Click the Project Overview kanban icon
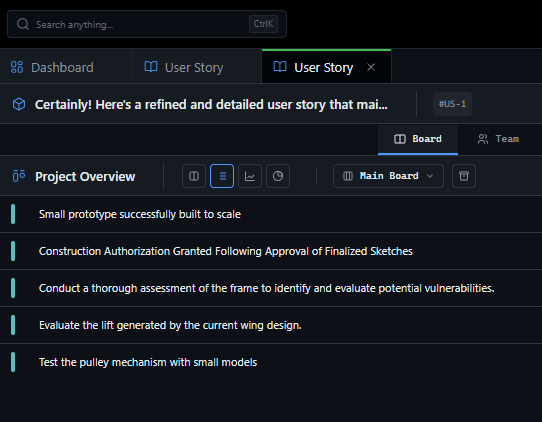The width and height of the screenshot is (542, 422). click(x=19, y=176)
